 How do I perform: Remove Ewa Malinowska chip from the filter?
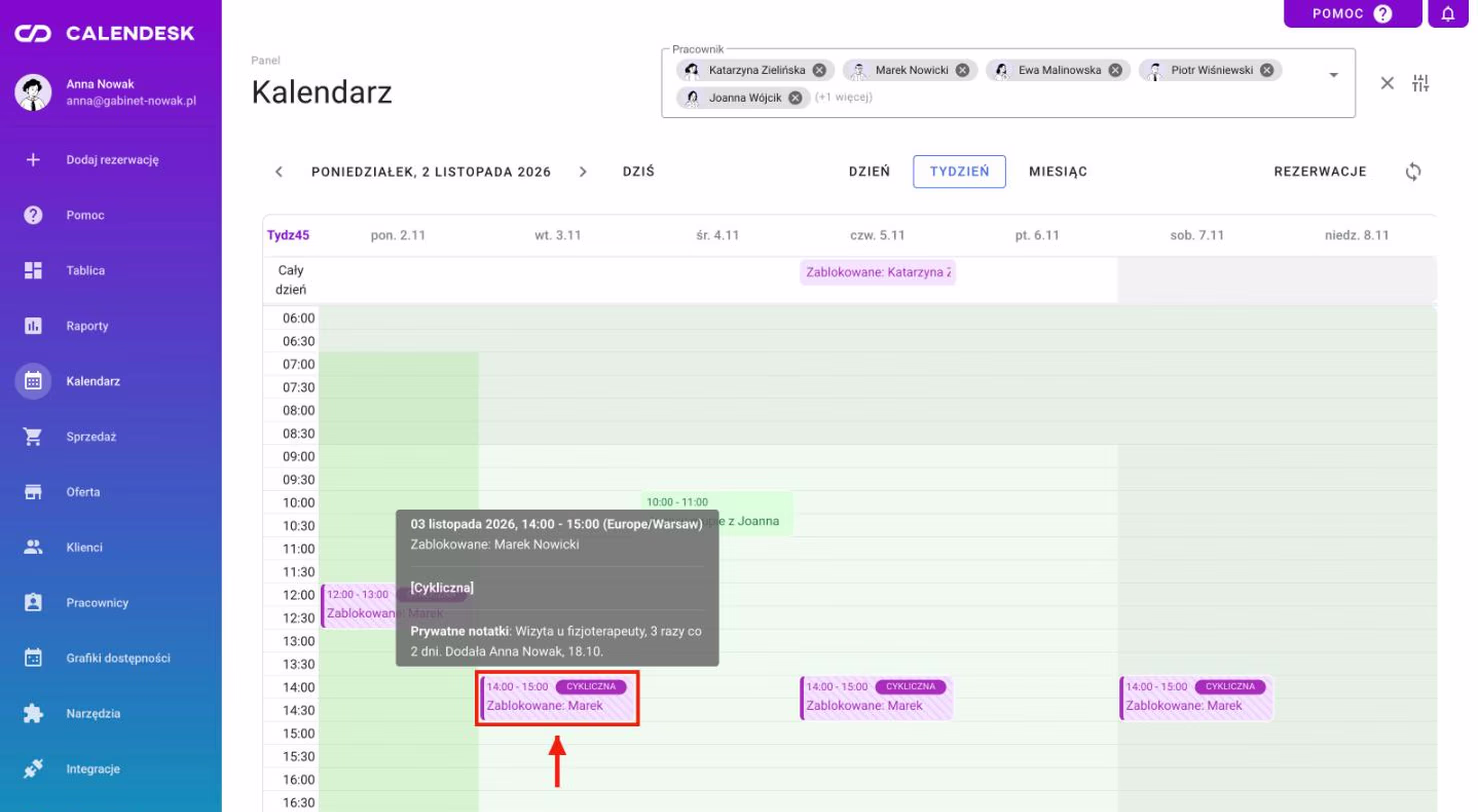pyautogui.click(x=1115, y=70)
